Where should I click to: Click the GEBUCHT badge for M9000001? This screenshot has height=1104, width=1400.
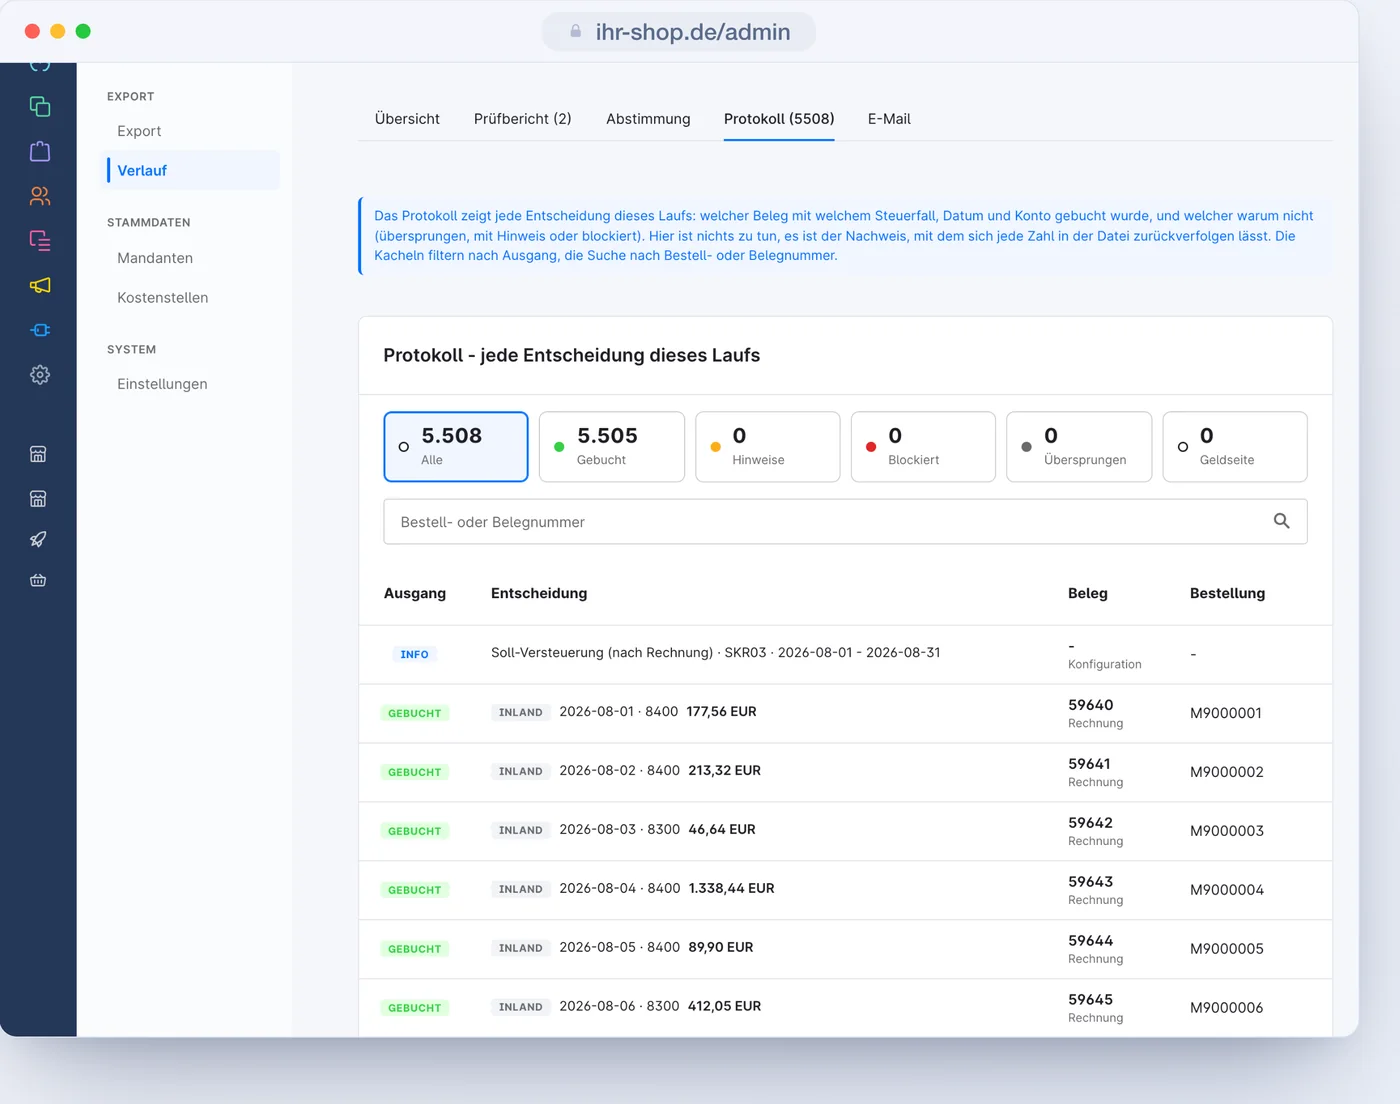click(x=415, y=713)
